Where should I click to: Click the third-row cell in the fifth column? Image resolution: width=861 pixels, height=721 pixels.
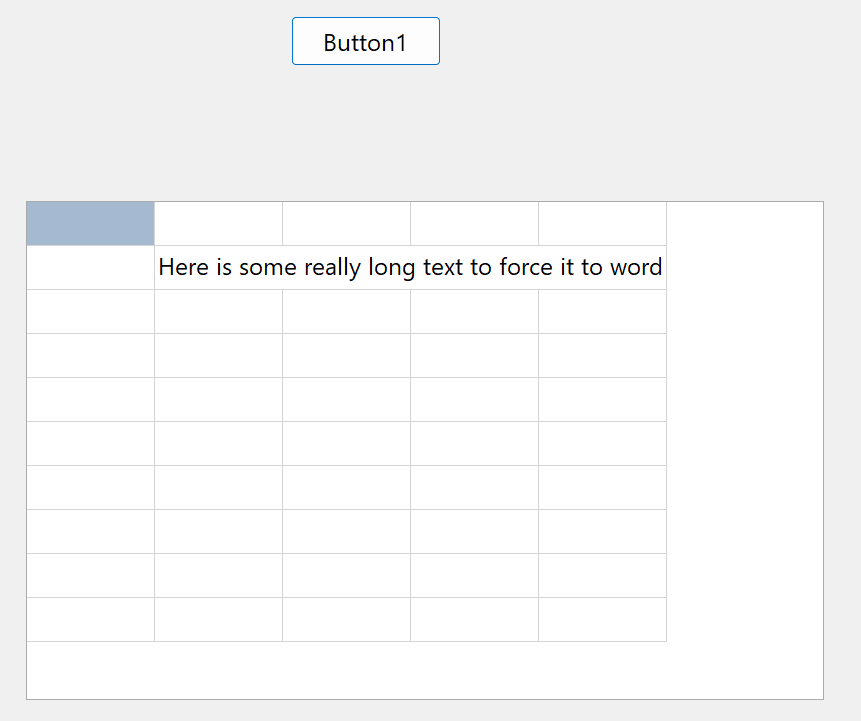[x=602, y=311]
